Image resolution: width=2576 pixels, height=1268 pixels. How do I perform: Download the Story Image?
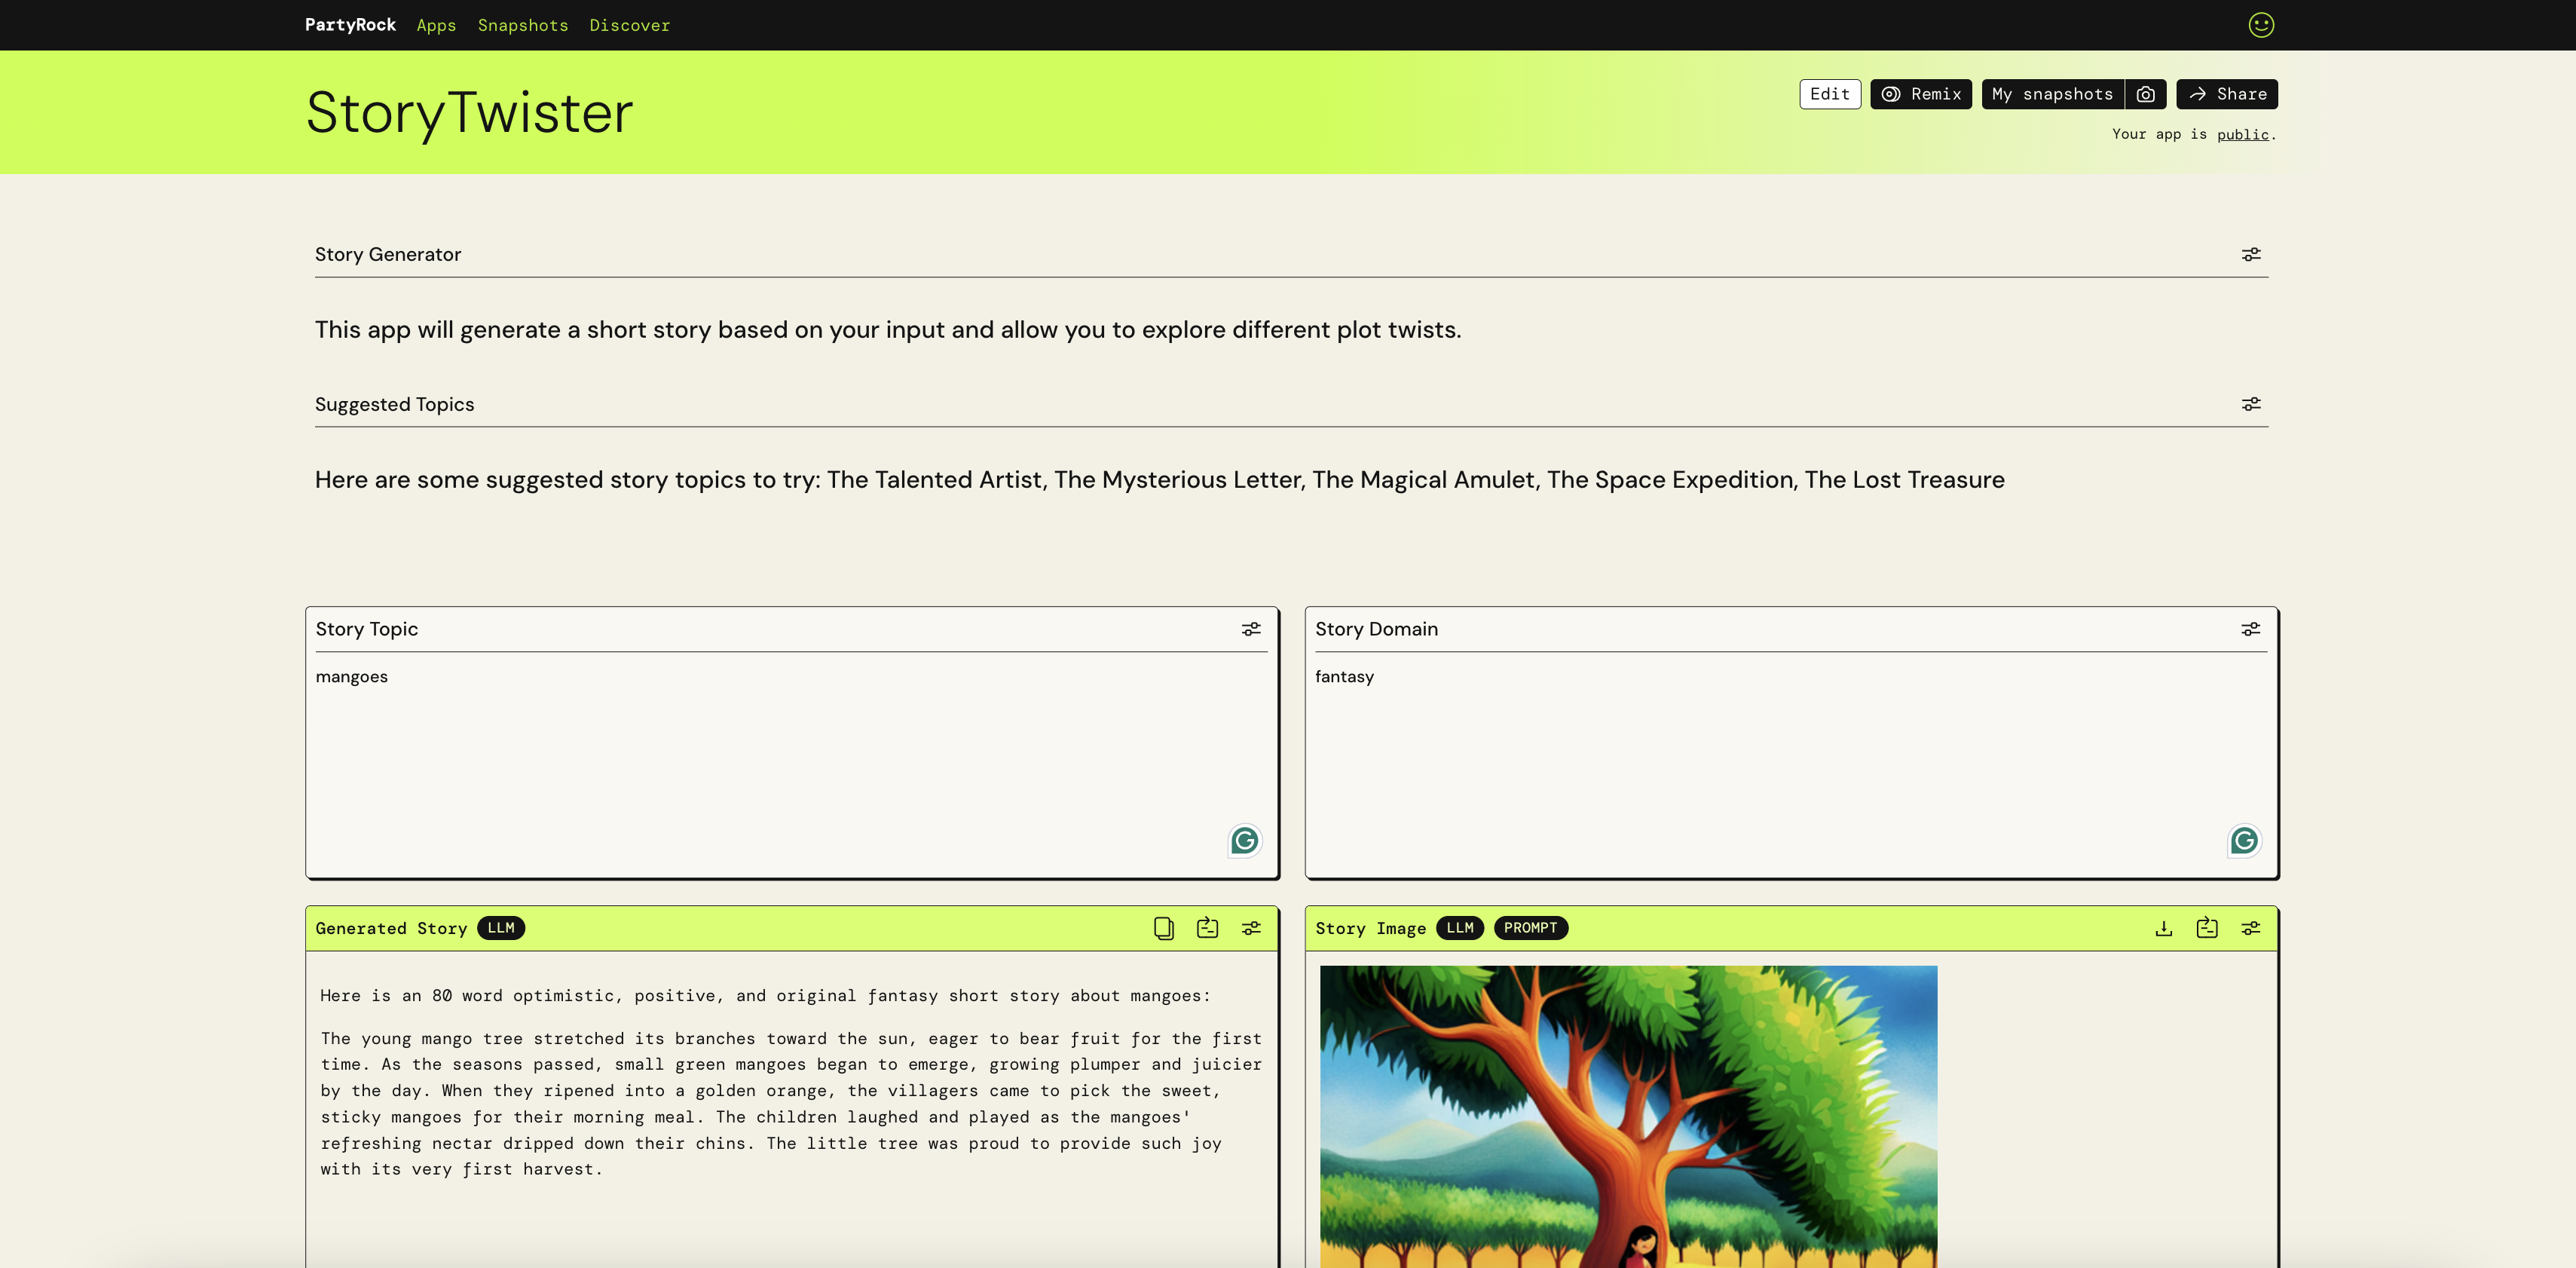[x=2163, y=928]
